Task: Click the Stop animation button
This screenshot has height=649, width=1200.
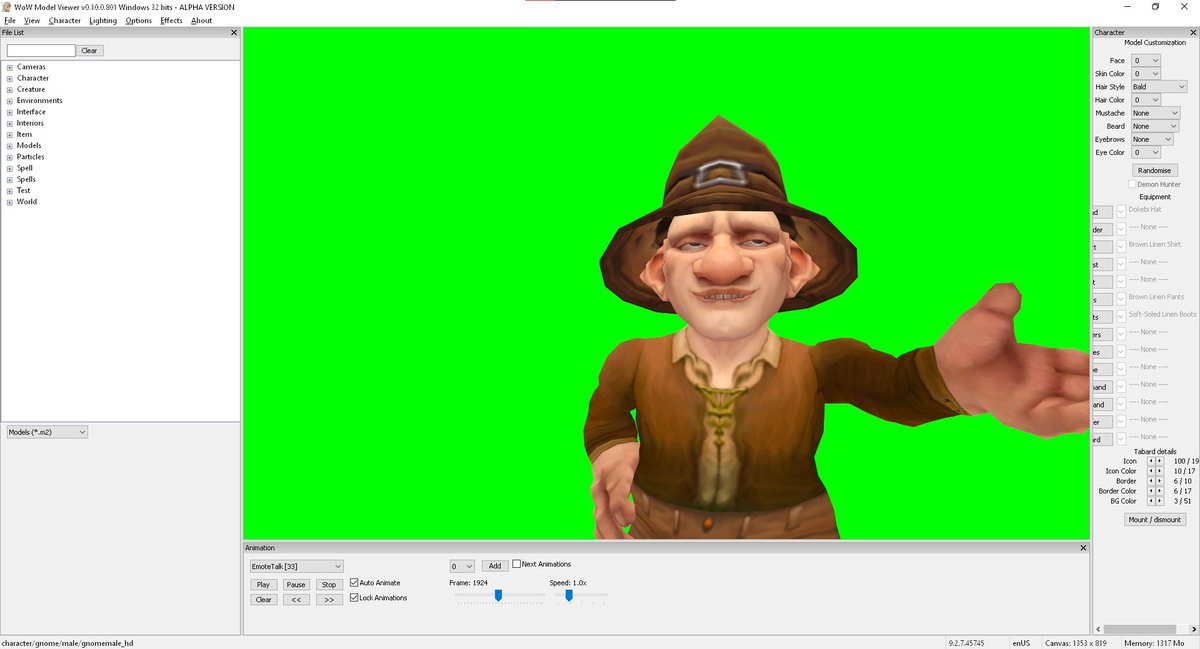Action: point(329,584)
